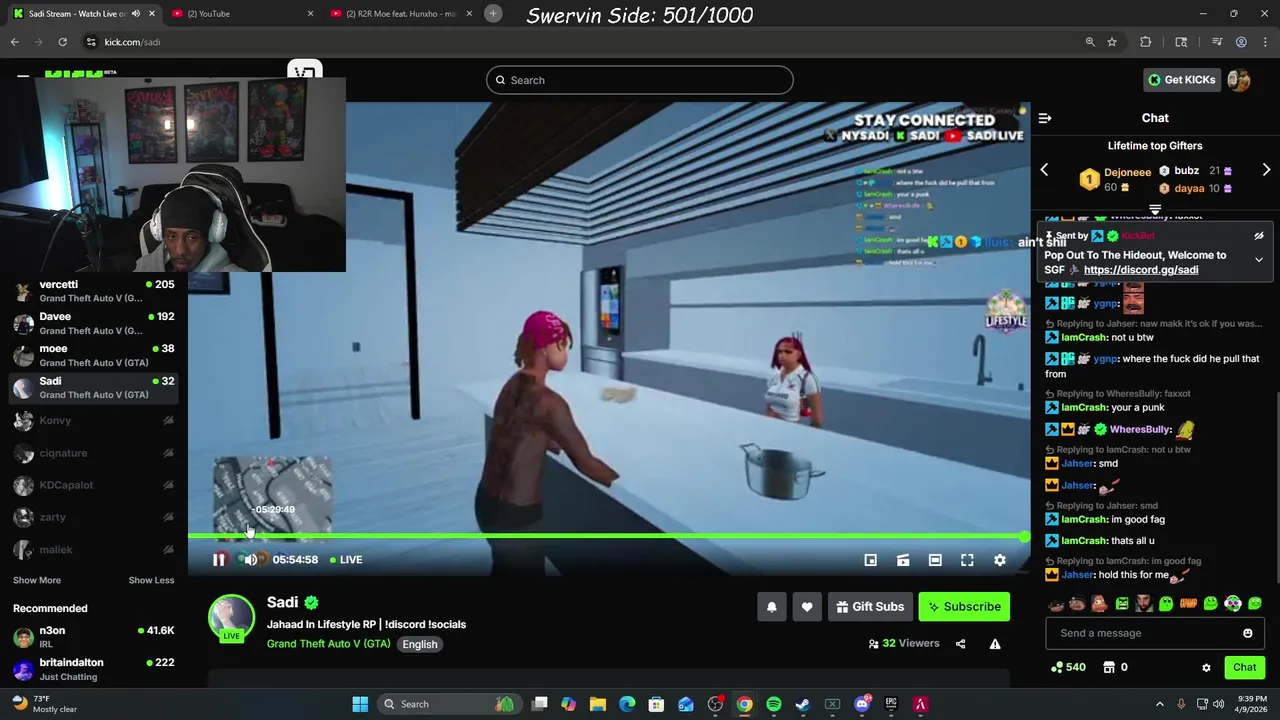The height and width of the screenshot is (720, 1280).
Task: Open recommended britaindalton channel
Action: 94,669
